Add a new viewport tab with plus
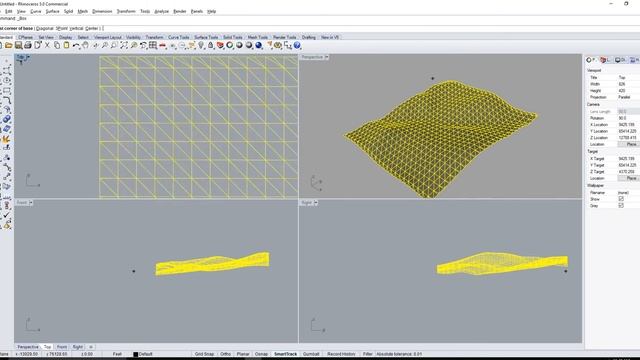 (91, 347)
